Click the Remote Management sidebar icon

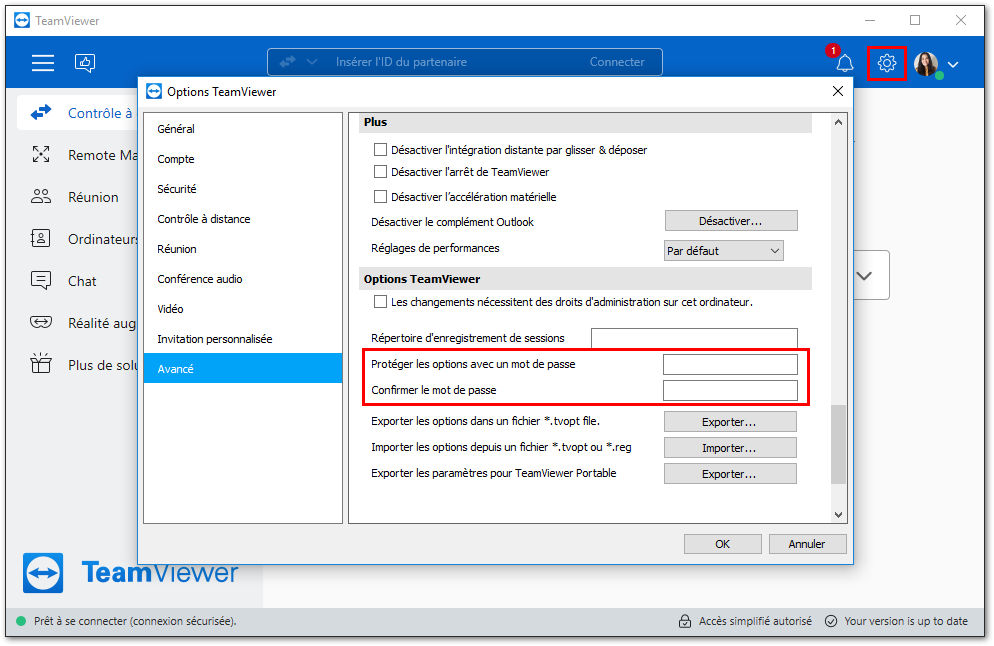point(41,155)
